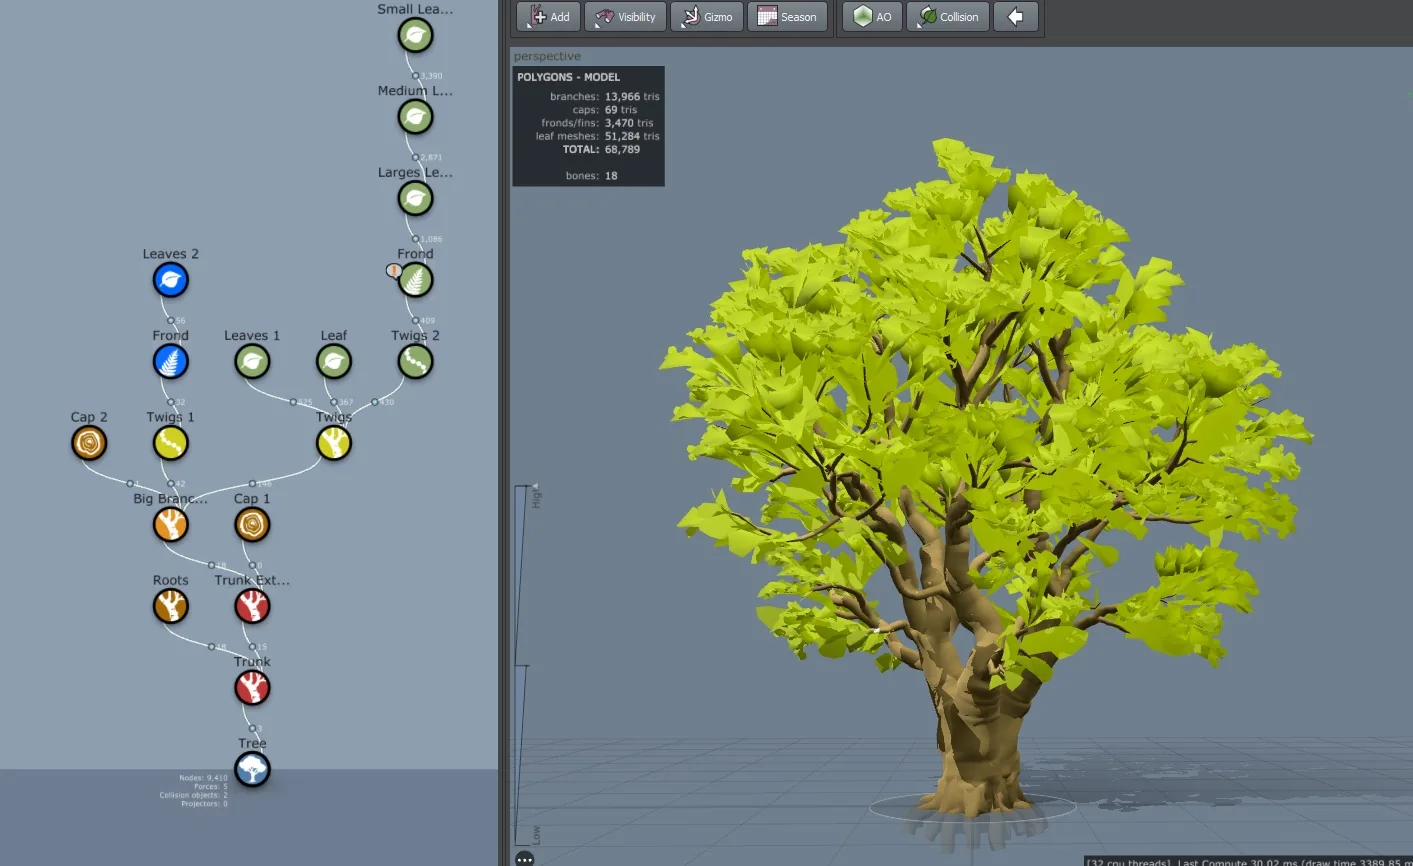Select the Small Leaves node icon
Viewport: 1413px width, 866px height.
(x=415, y=36)
